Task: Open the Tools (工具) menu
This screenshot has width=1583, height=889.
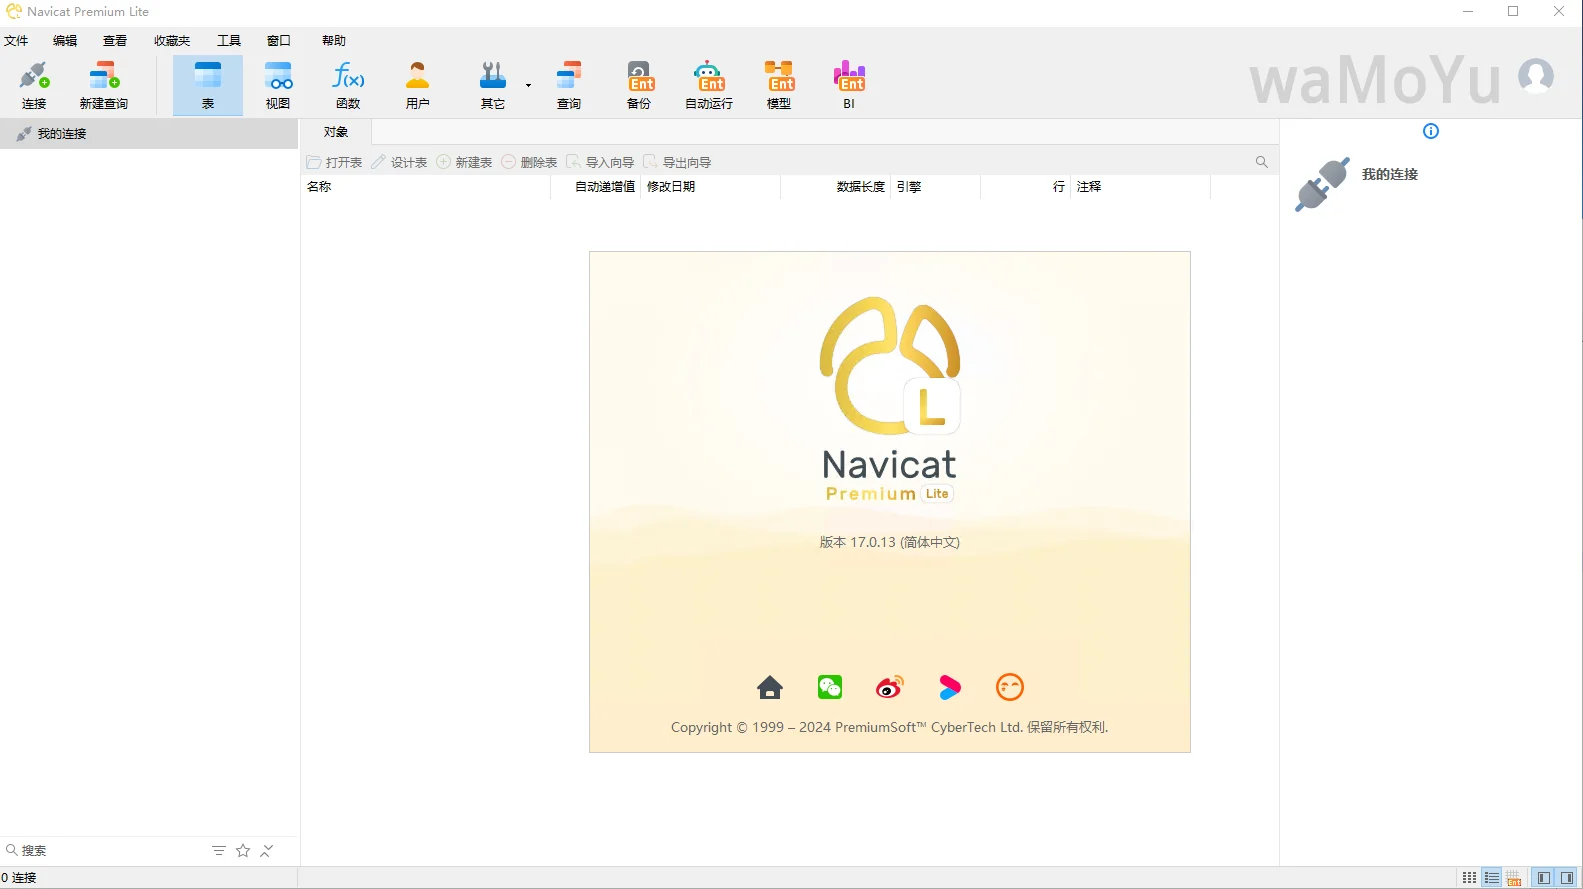Action: tap(229, 41)
